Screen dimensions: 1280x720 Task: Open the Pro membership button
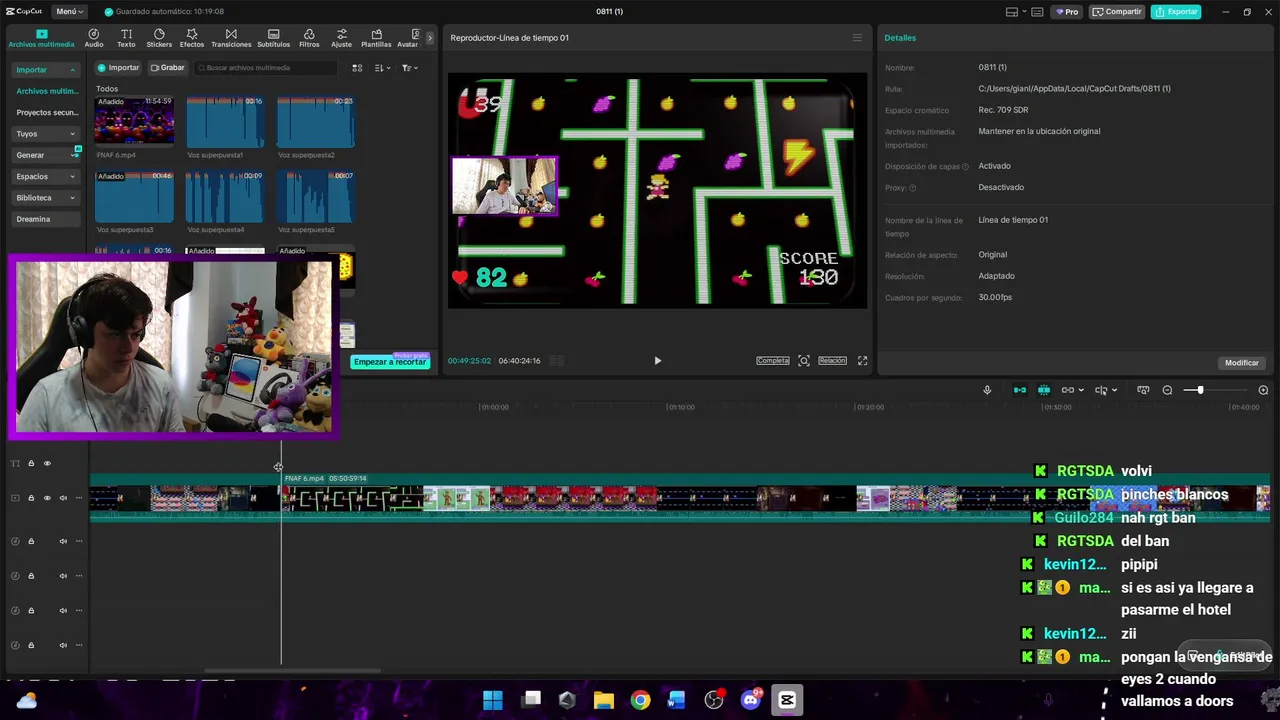coord(1068,12)
